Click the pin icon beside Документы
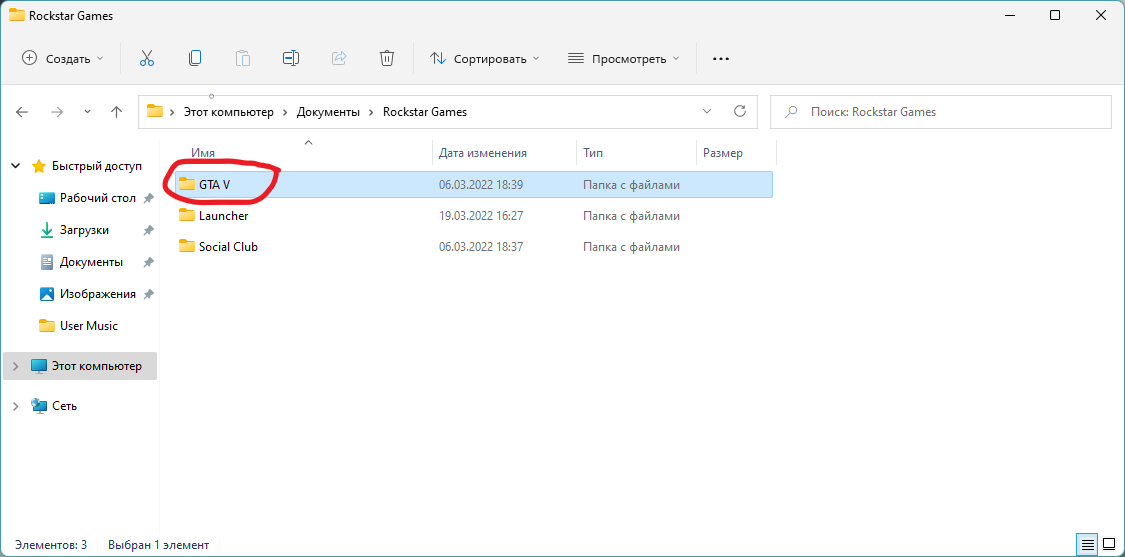Viewport: 1125px width, 557px height. [x=149, y=263]
